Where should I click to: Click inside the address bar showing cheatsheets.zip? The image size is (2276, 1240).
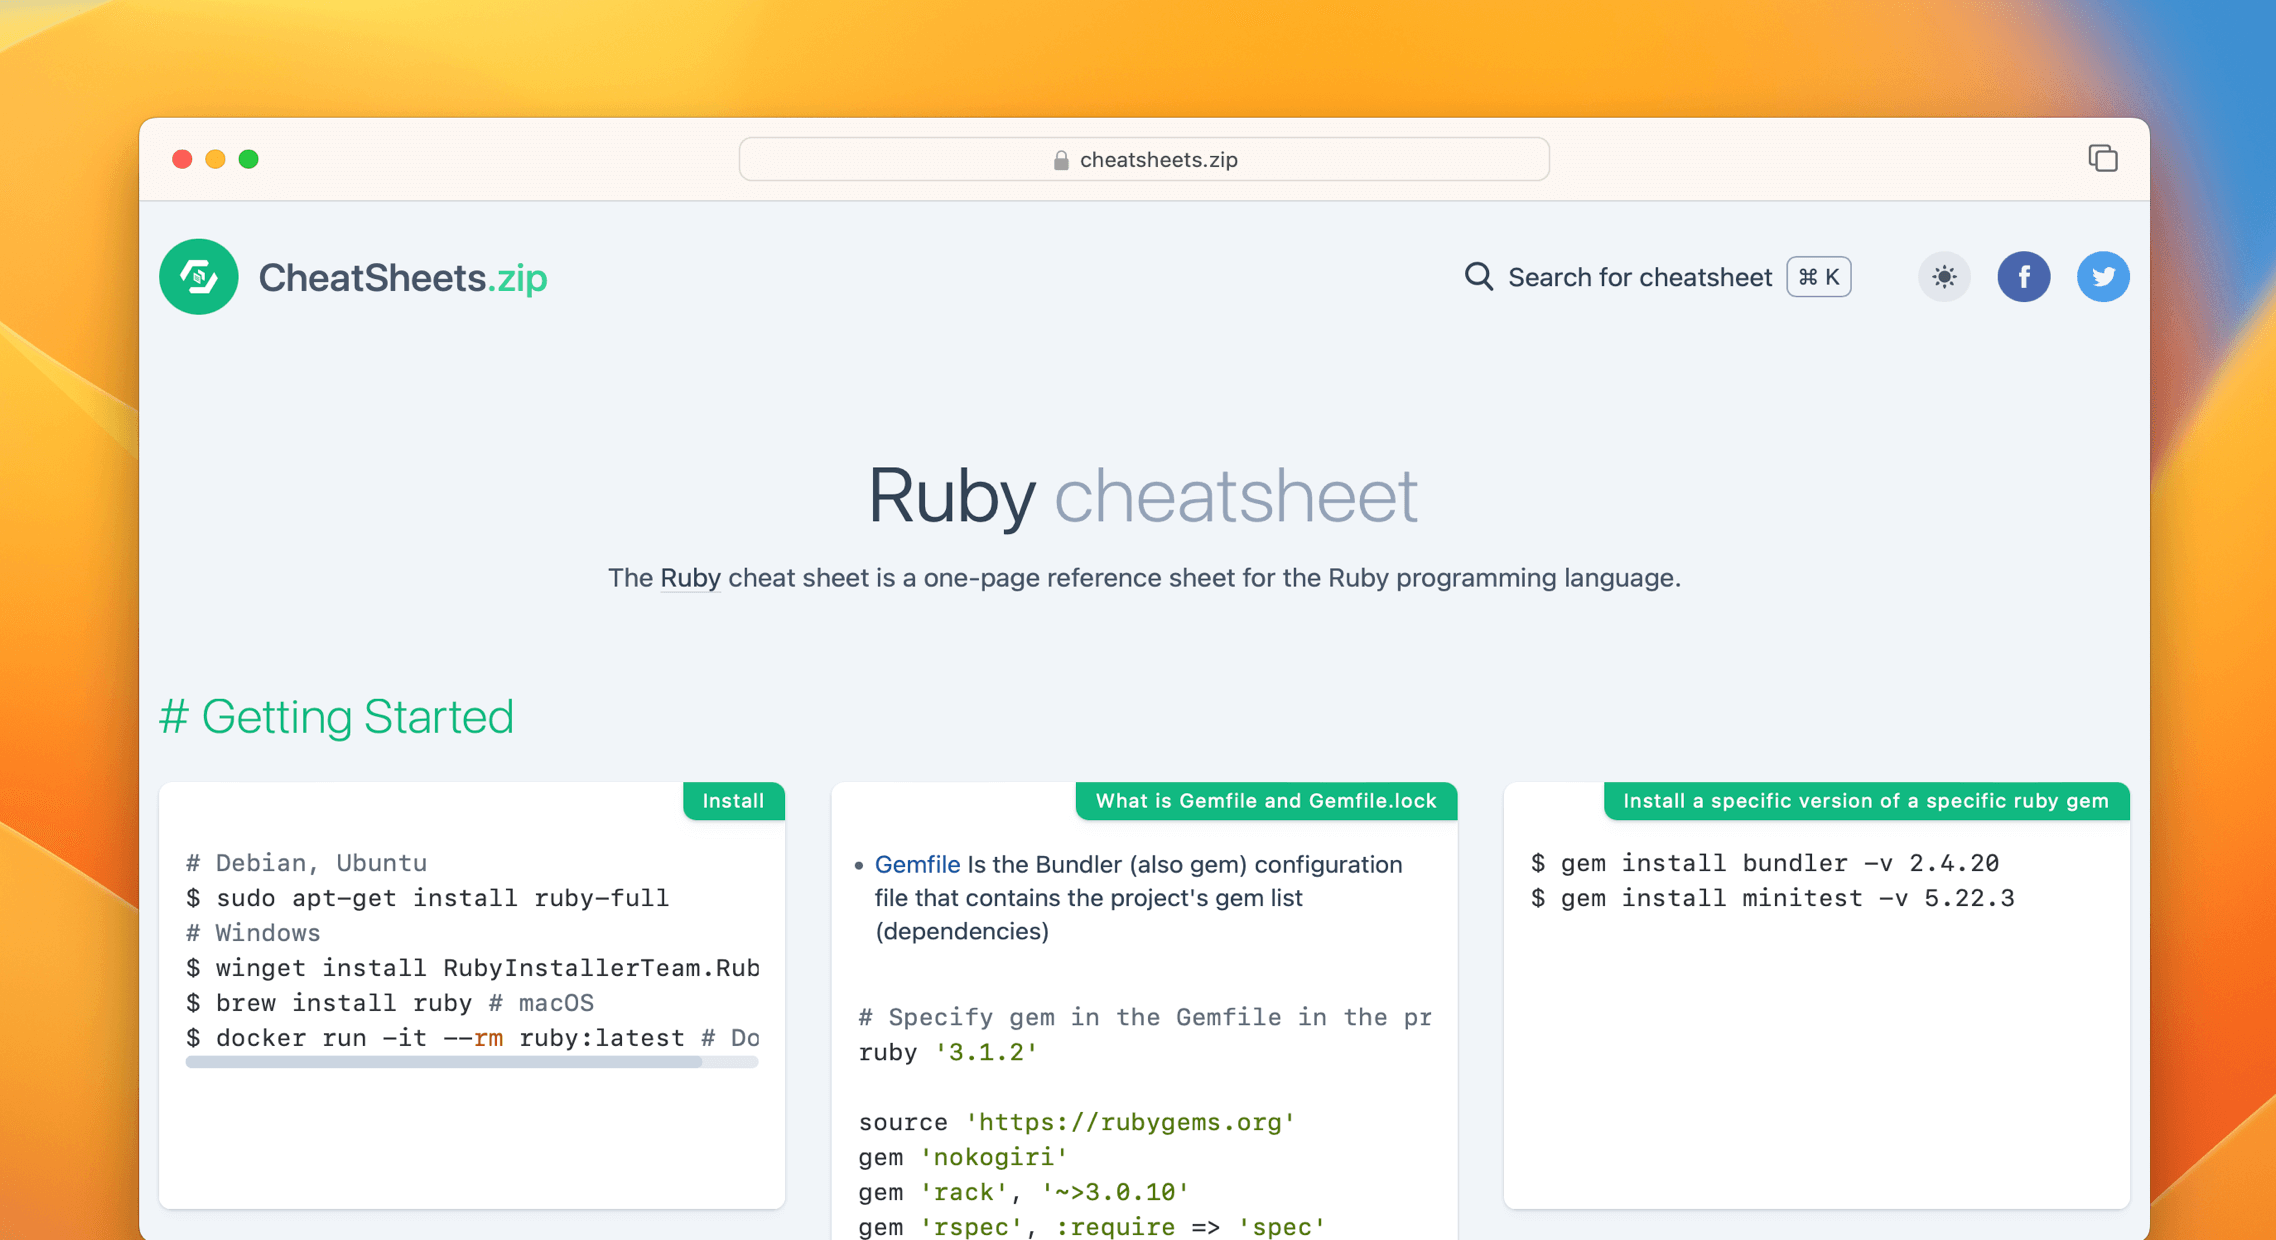click(1143, 159)
